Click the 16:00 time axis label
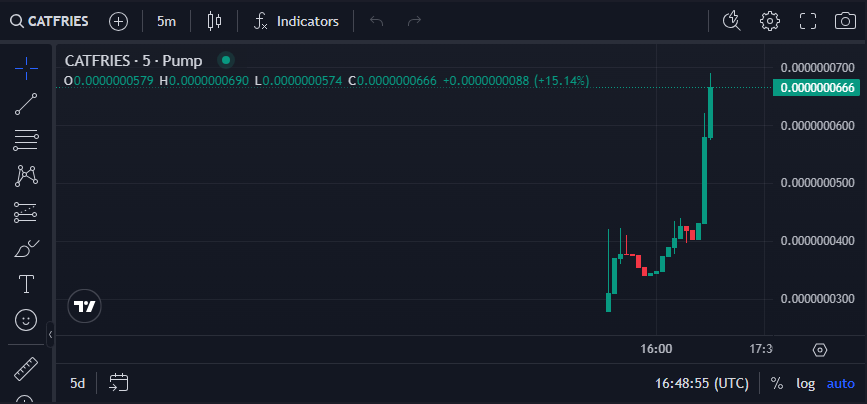The height and width of the screenshot is (404, 867). coord(656,349)
